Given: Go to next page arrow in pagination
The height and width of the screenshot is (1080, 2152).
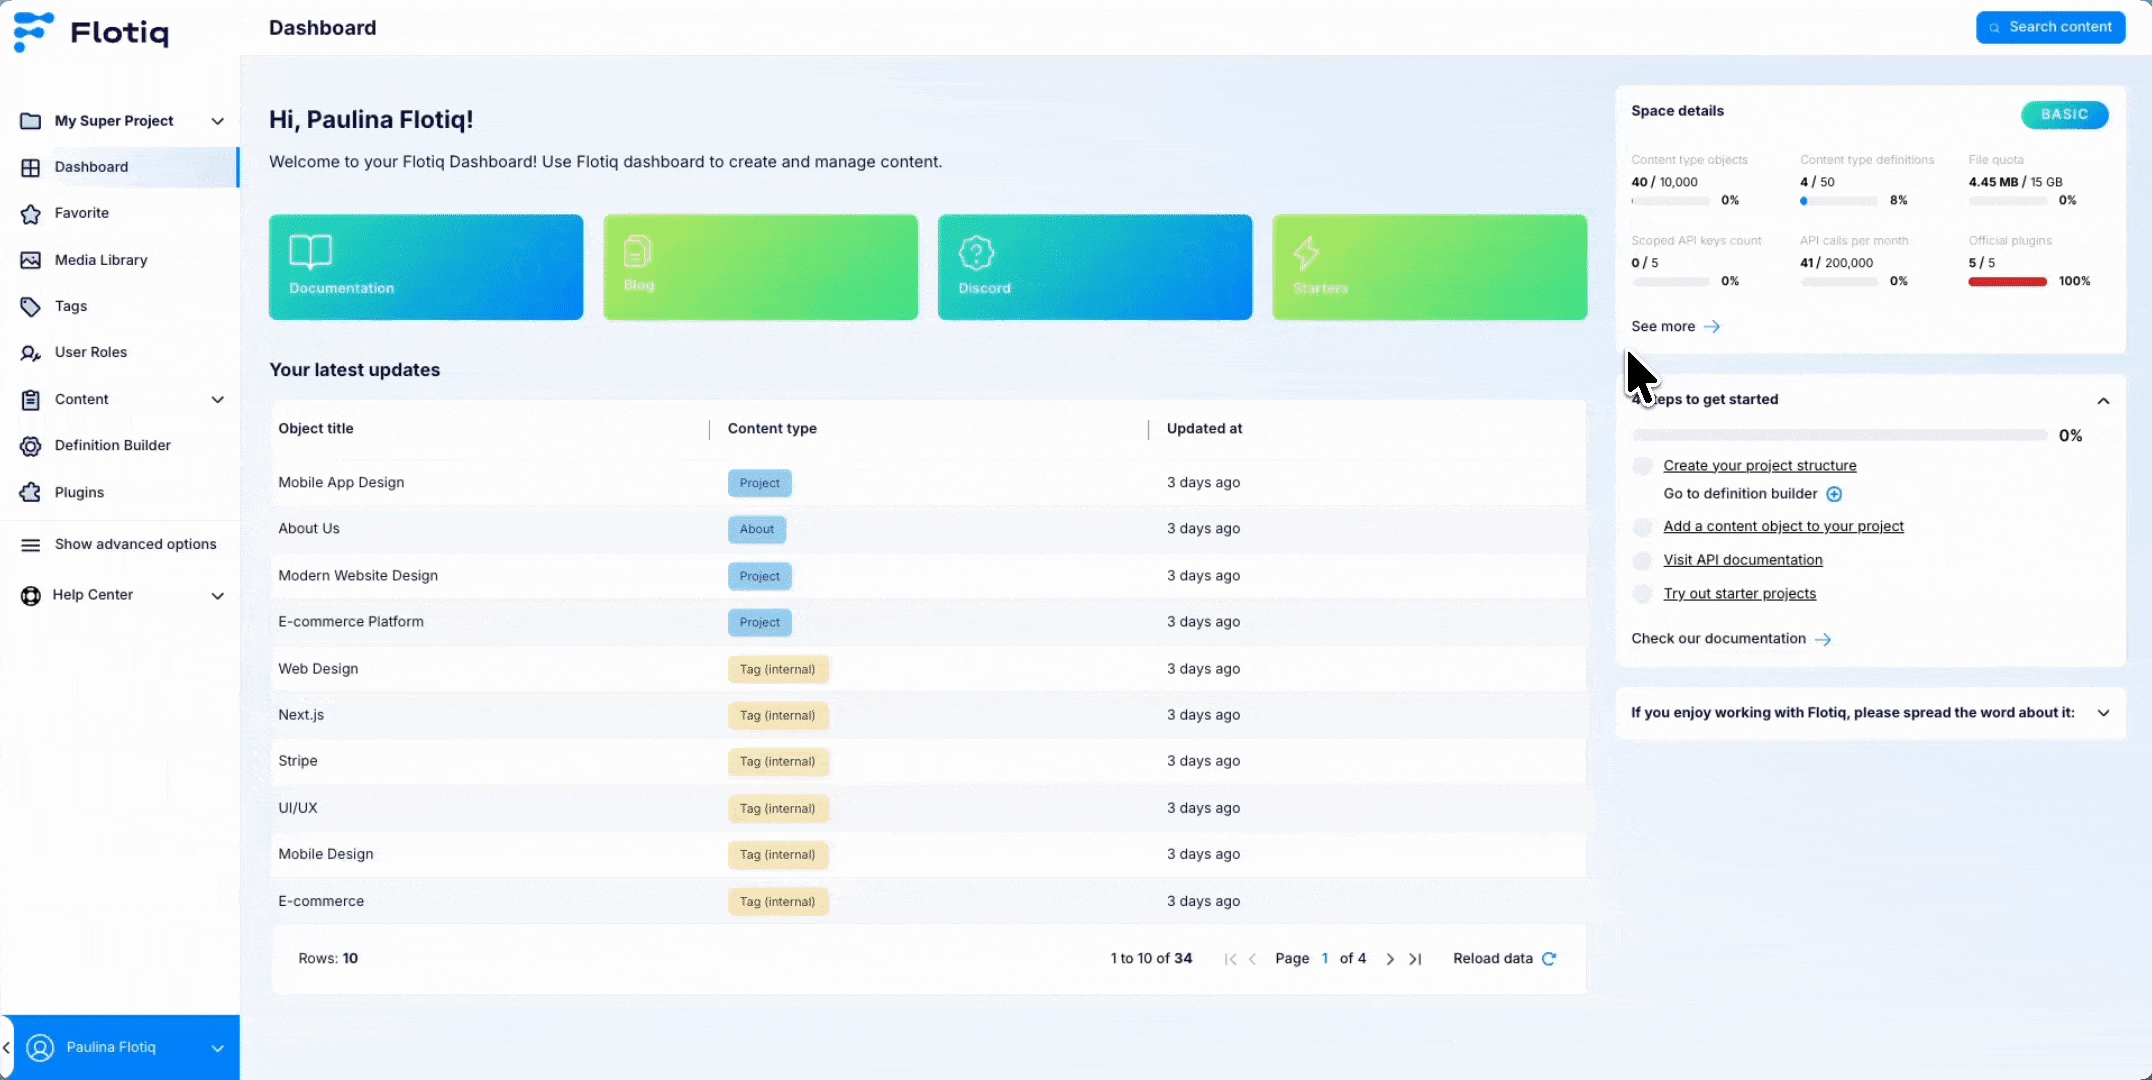Looking at the screenshot, I should [x=1390, y=959].
